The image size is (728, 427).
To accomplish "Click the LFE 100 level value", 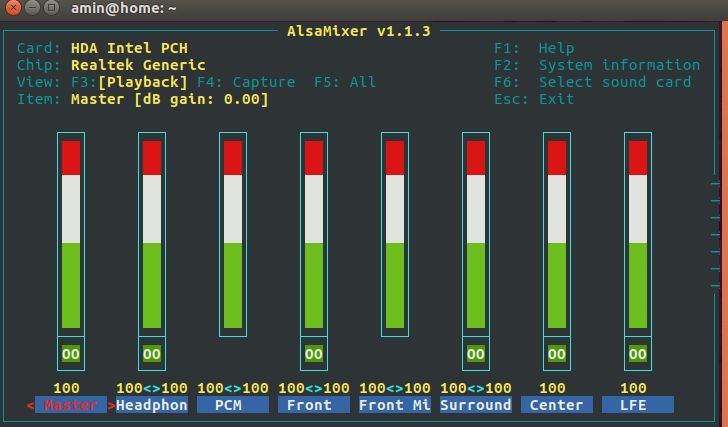I will 633,388.
